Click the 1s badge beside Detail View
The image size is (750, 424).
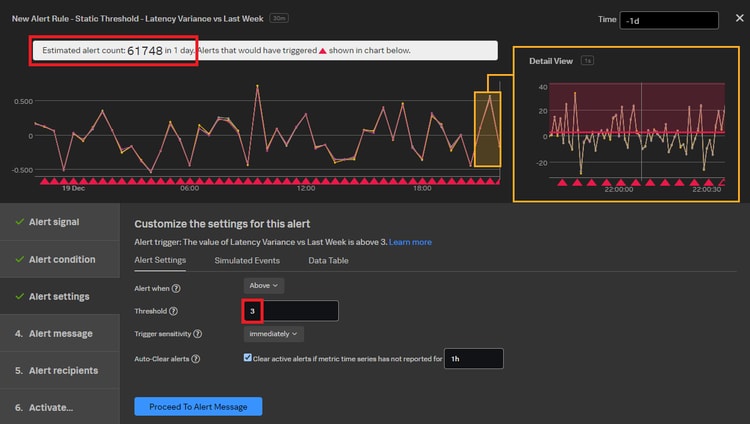(x=588, y=61)
